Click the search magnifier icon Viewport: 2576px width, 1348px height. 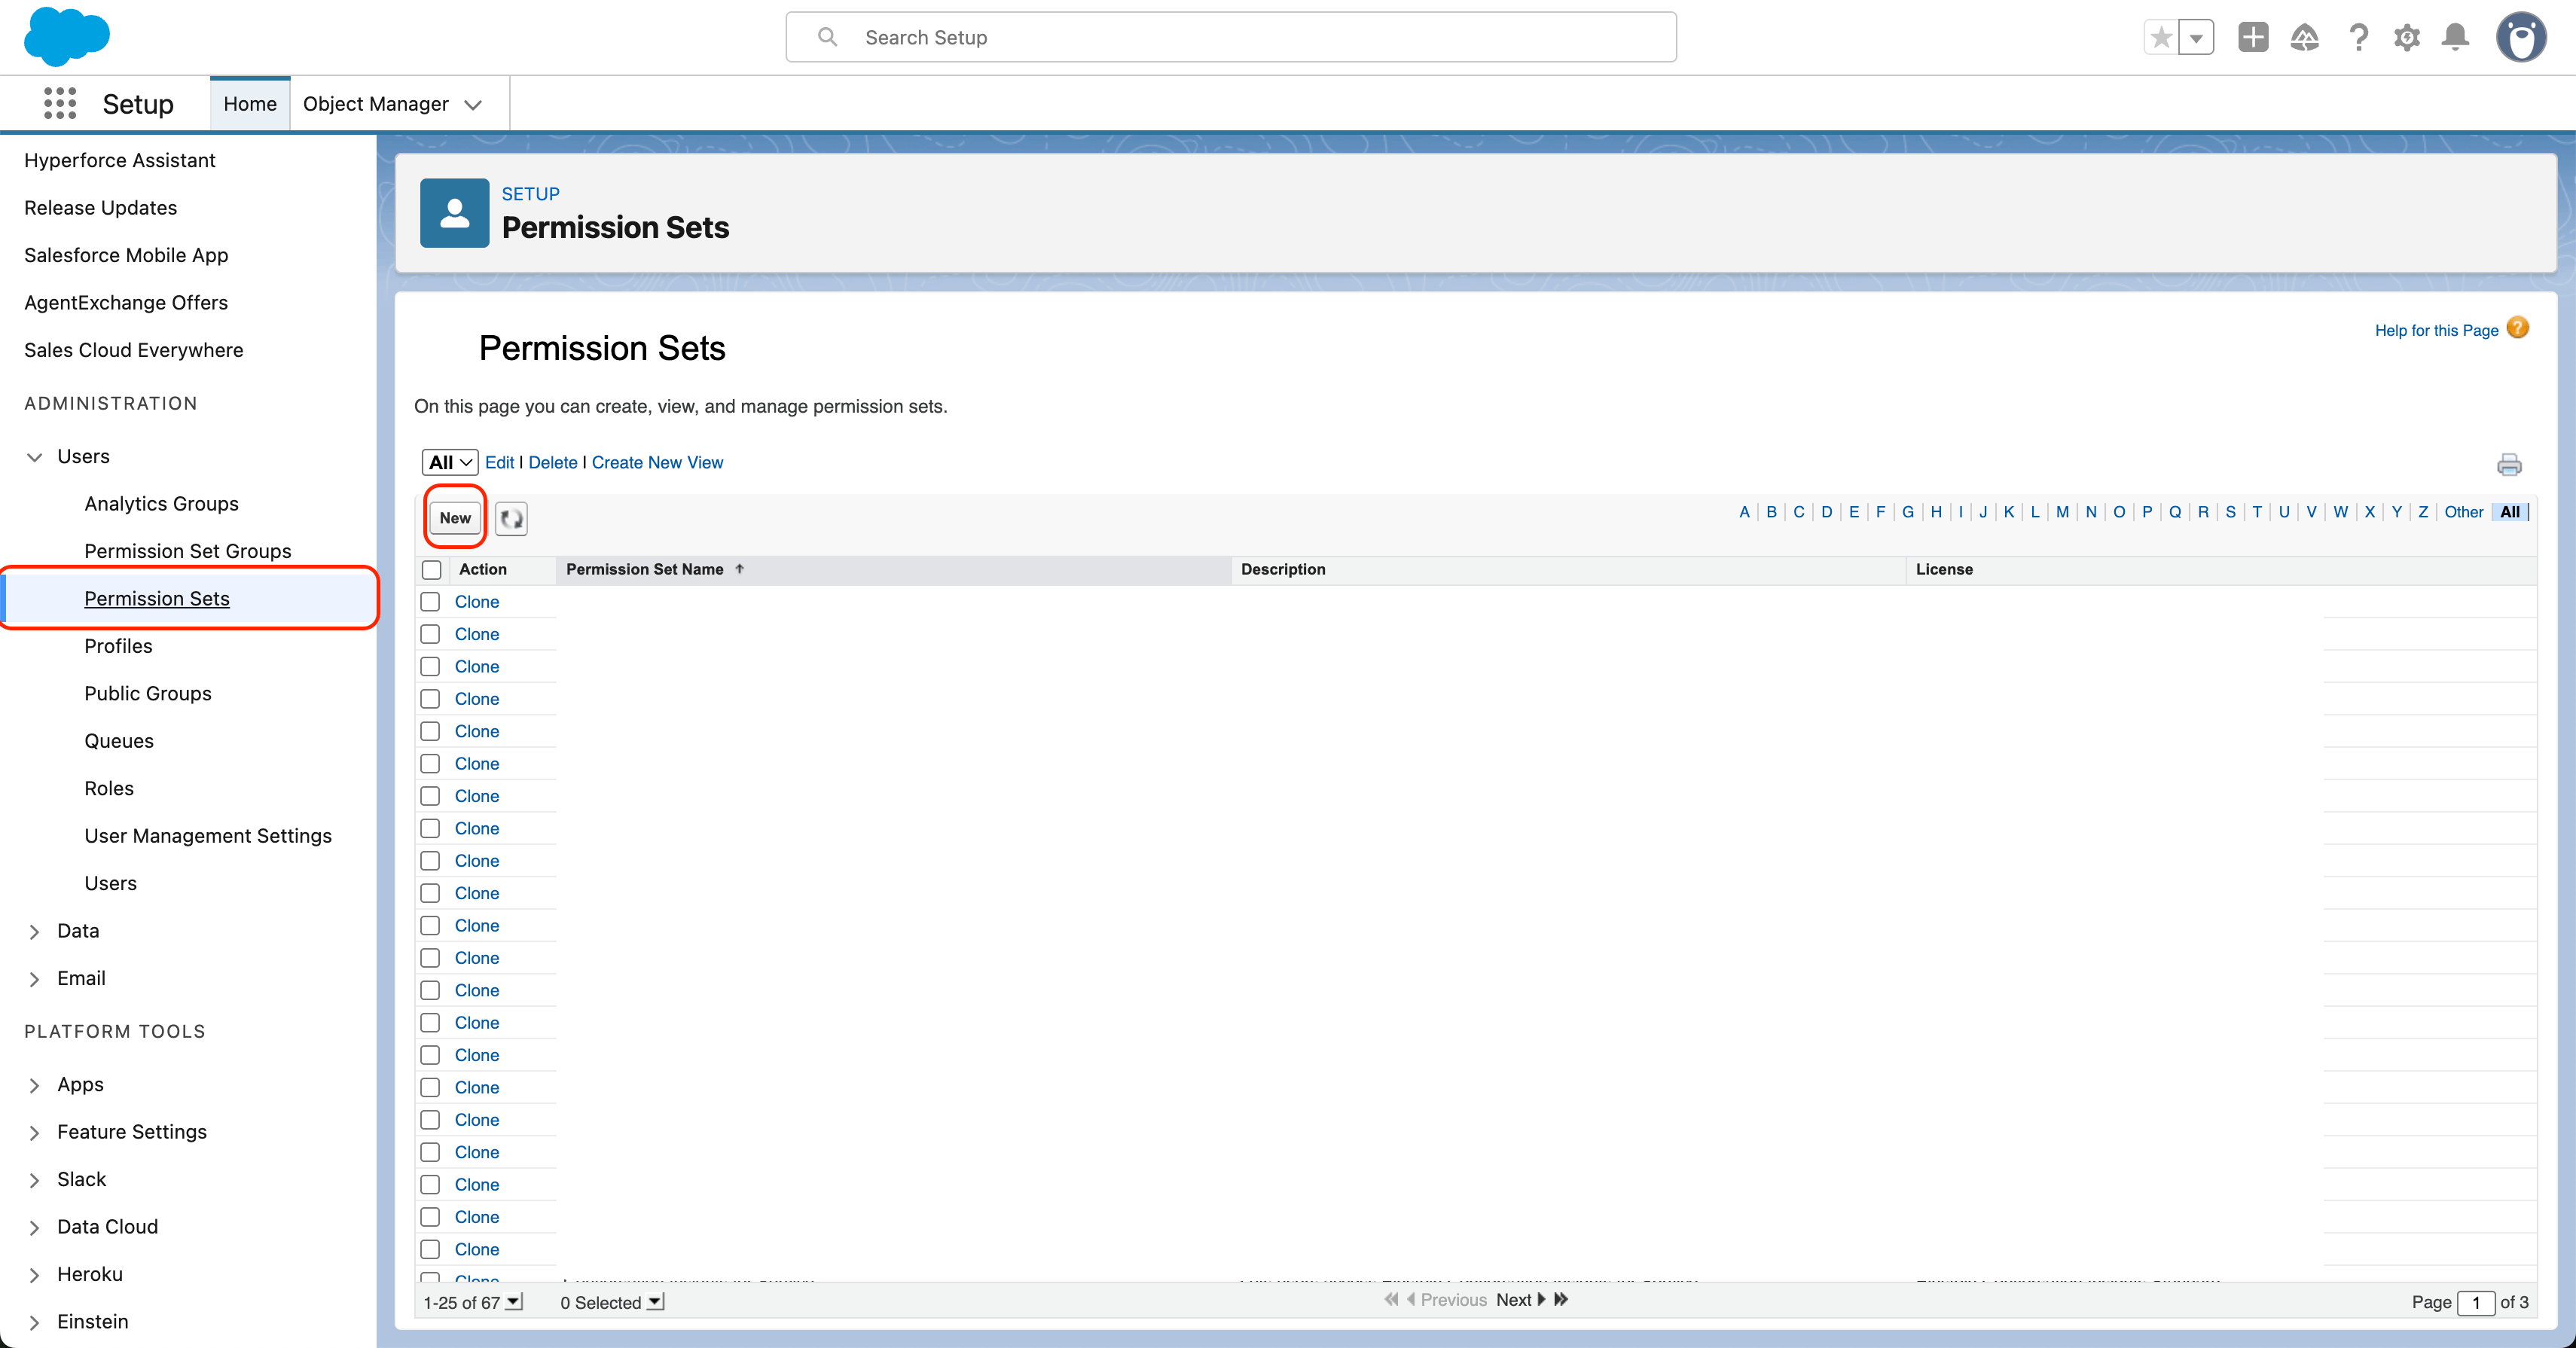pos(827,37)
